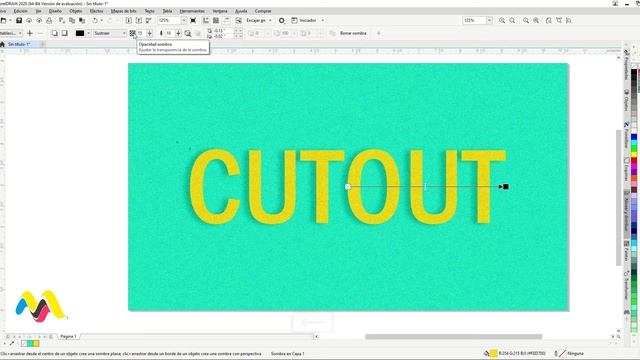
Task: Toggle show rulers button
Action: [x=206, y=20]
